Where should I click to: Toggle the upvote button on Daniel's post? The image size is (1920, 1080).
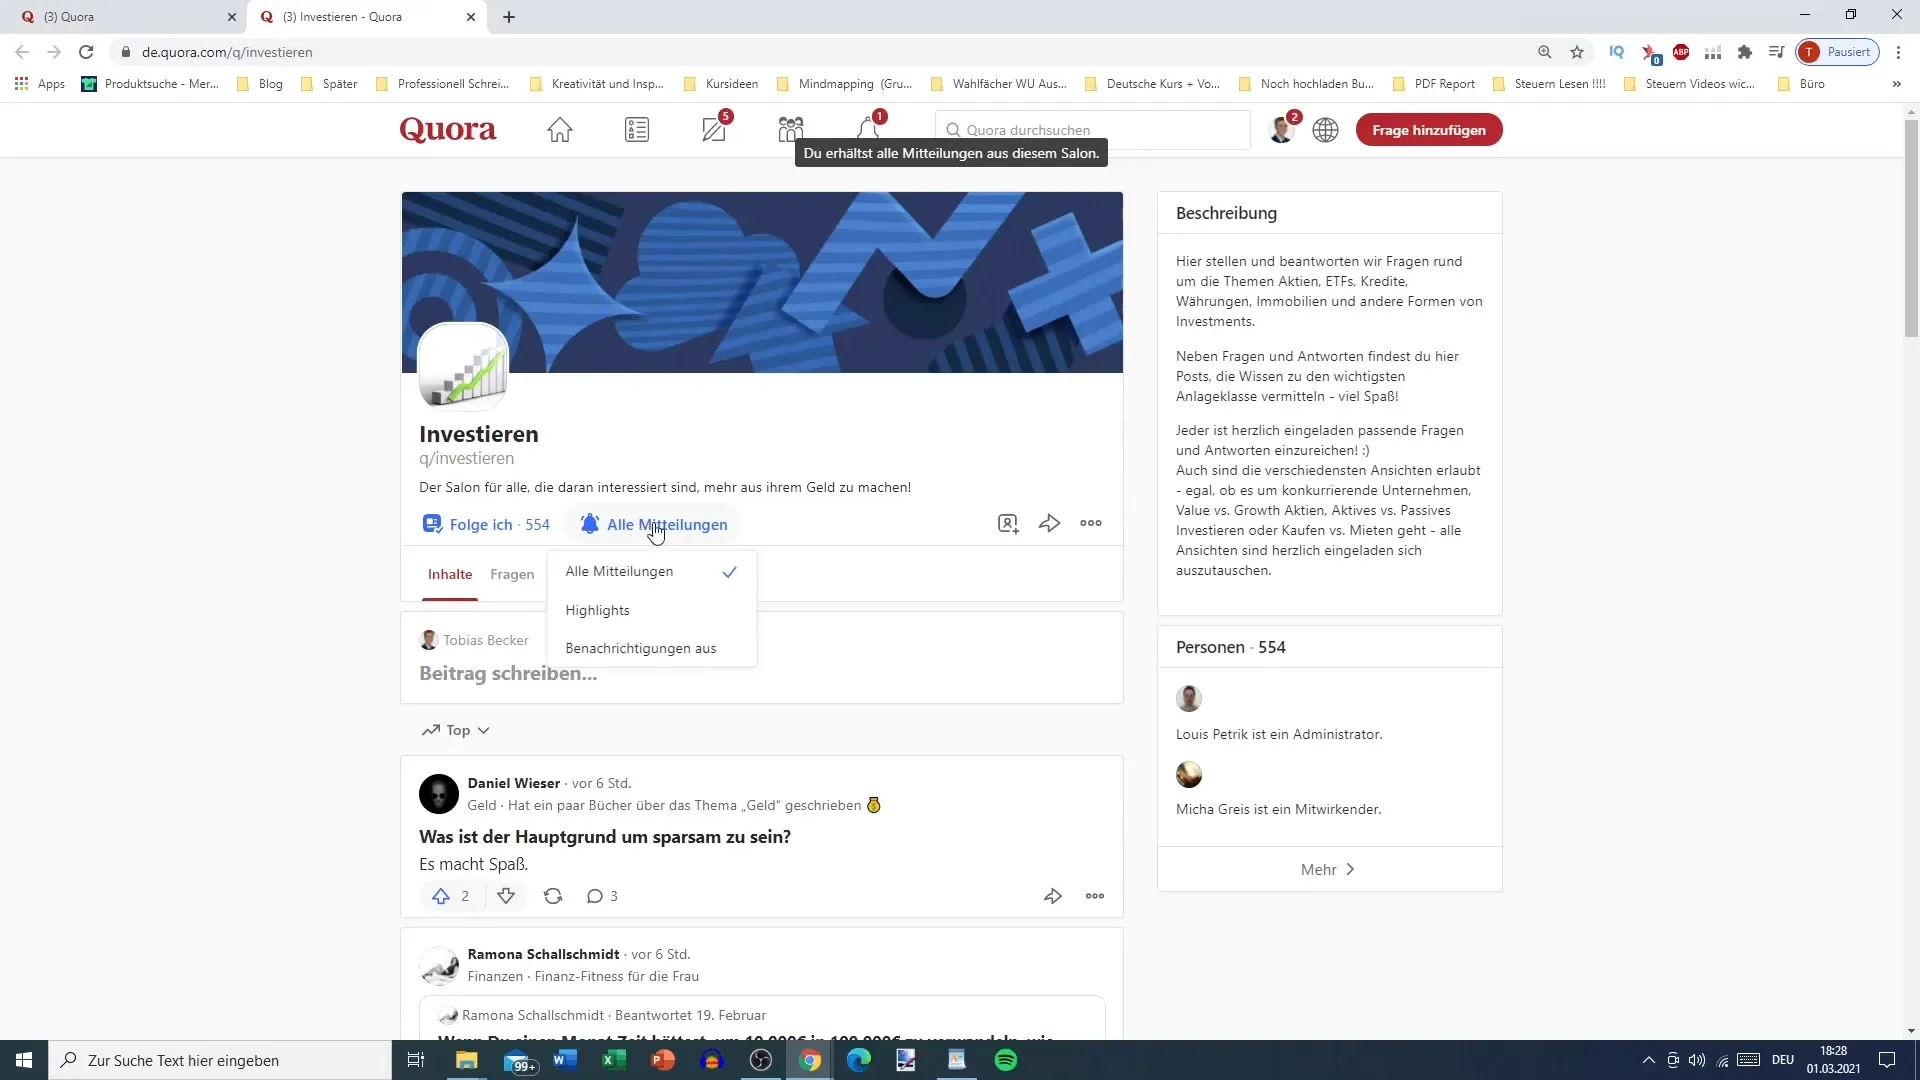coord(440,895)
